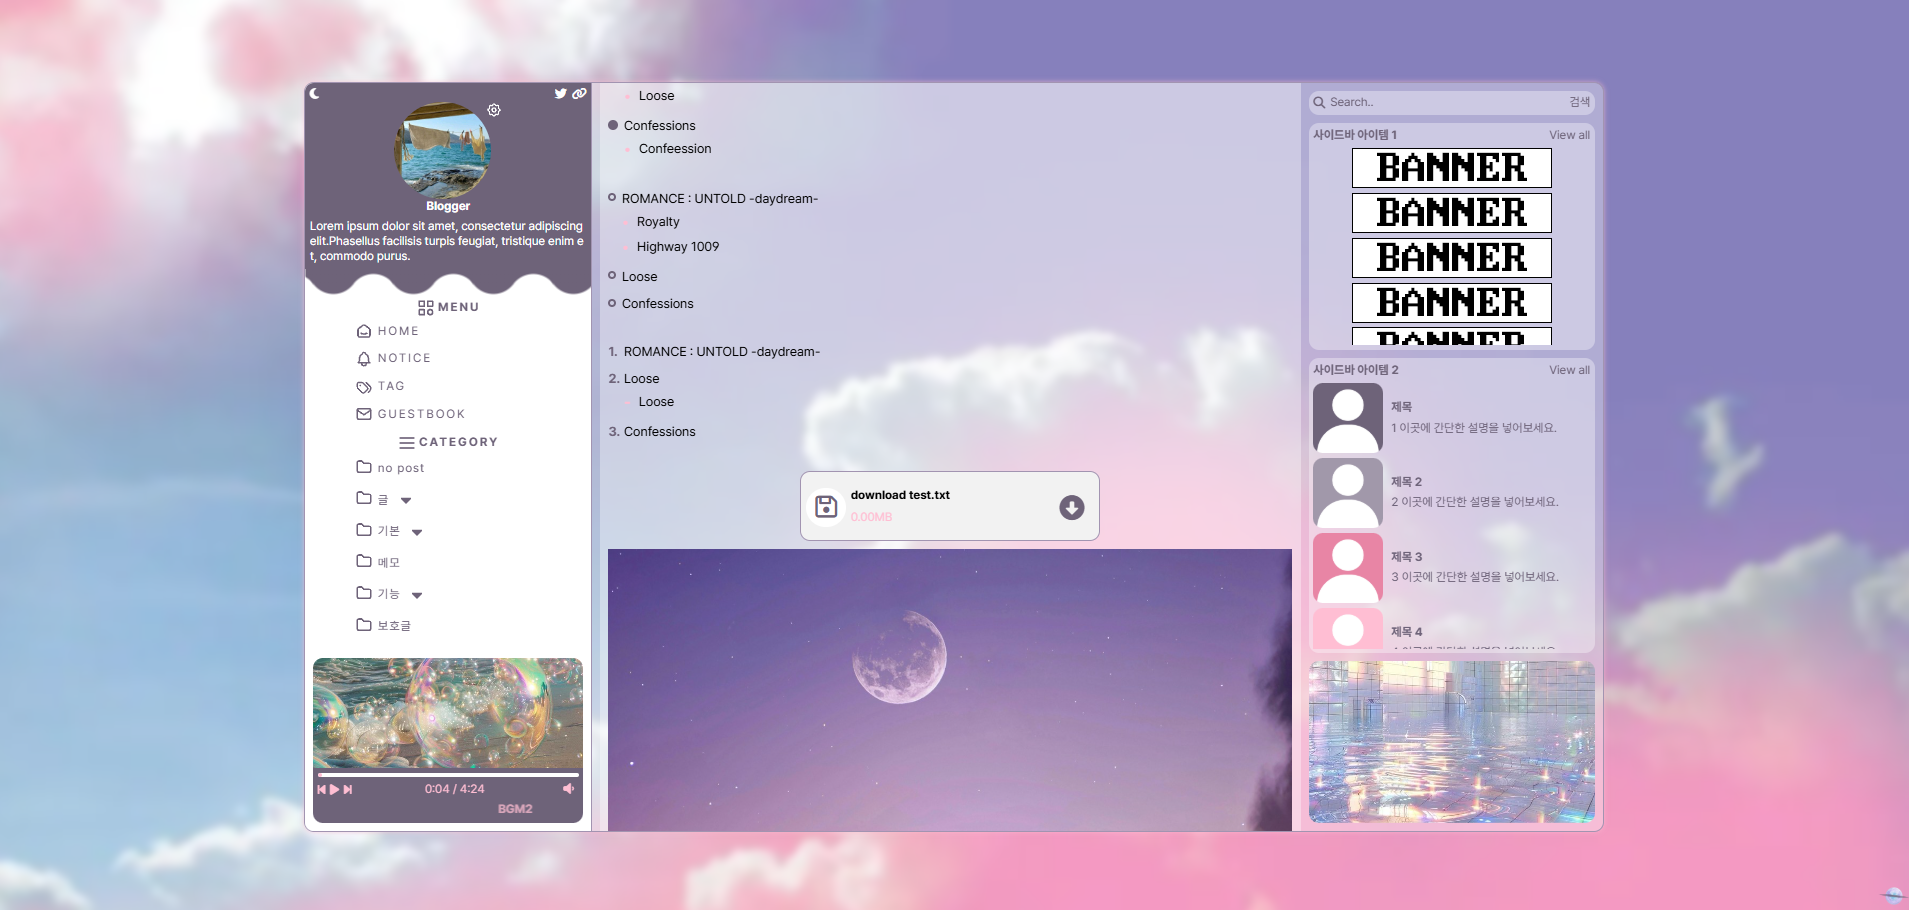Click the soap bubbles album art
The height and width of the screenshot is (910, 1909).
click(448, 713)
